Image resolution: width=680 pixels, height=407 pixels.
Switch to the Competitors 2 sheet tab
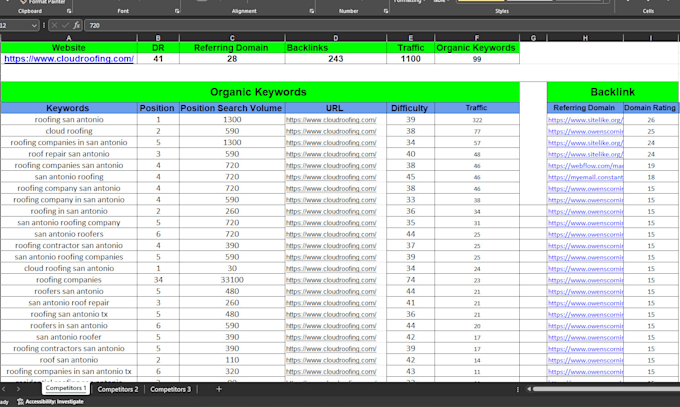pos(118,389)
